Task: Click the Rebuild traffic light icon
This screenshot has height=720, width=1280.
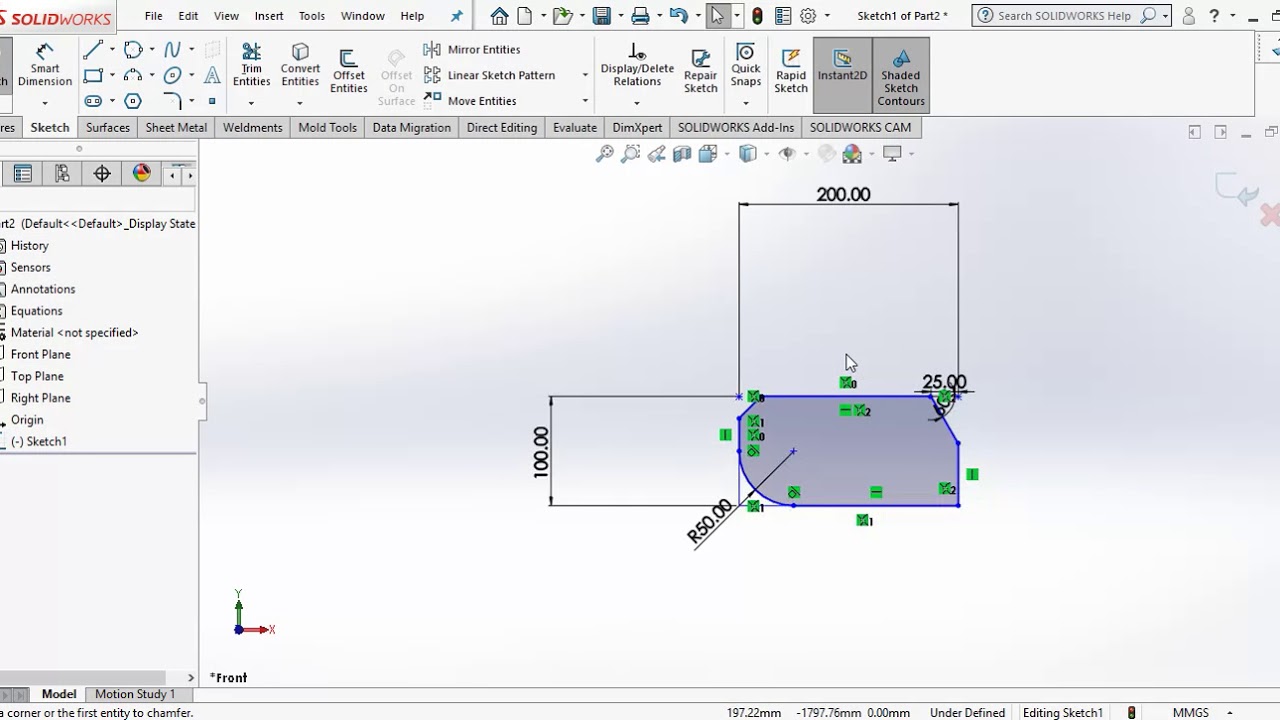Action: click(758, 15)
